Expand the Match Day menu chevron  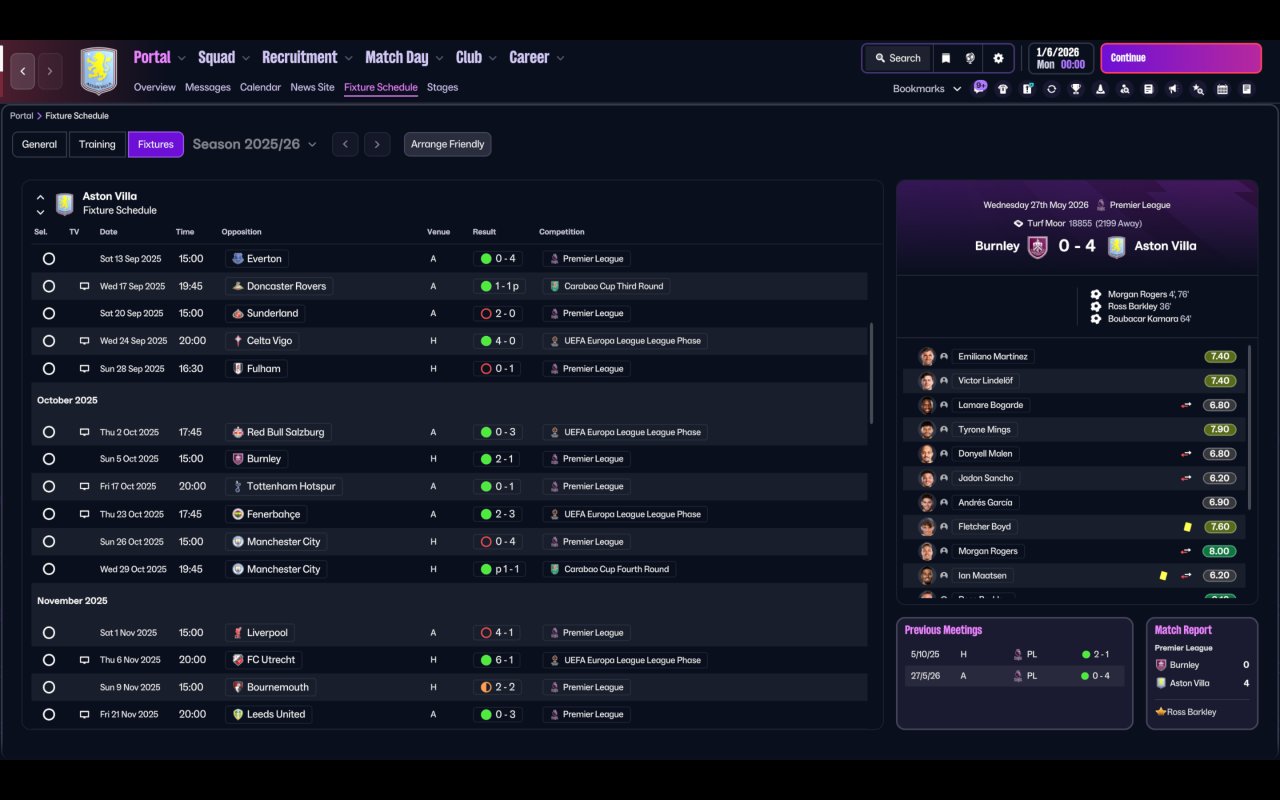[x=440, y=58]
